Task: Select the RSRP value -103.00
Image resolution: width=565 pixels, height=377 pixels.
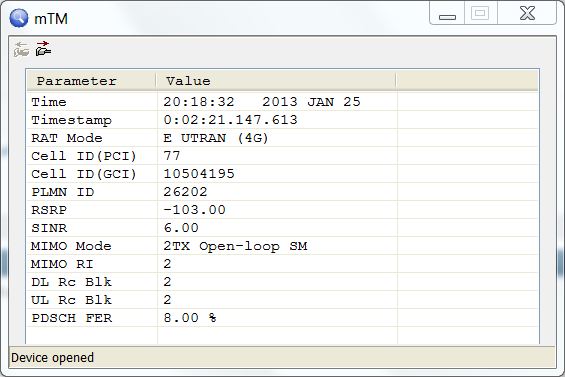Action: click(x=195, y=210)
